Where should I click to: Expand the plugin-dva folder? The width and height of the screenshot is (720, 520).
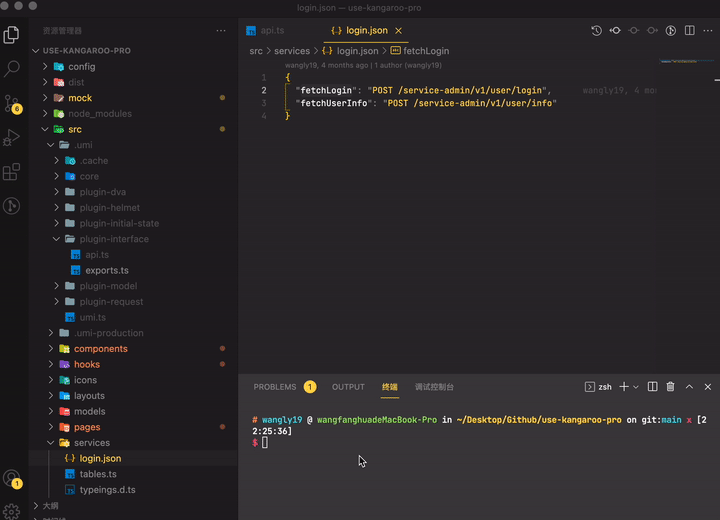coord(56,192)
